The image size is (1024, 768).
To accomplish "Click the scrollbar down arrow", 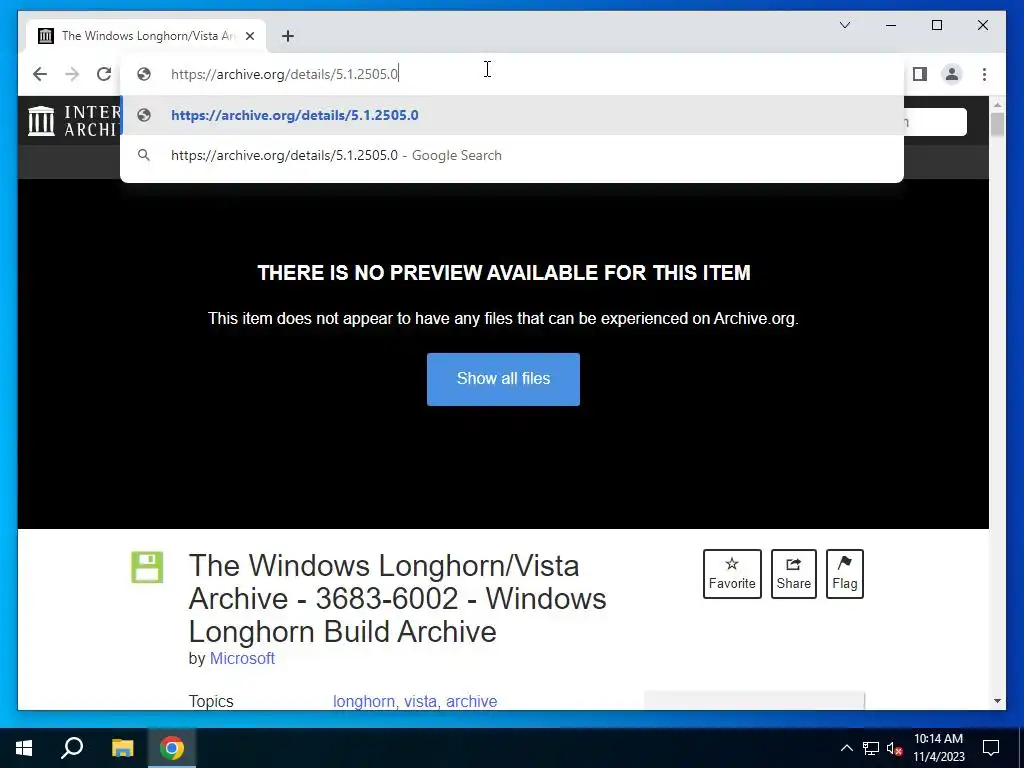I will (x=997, y=701).
